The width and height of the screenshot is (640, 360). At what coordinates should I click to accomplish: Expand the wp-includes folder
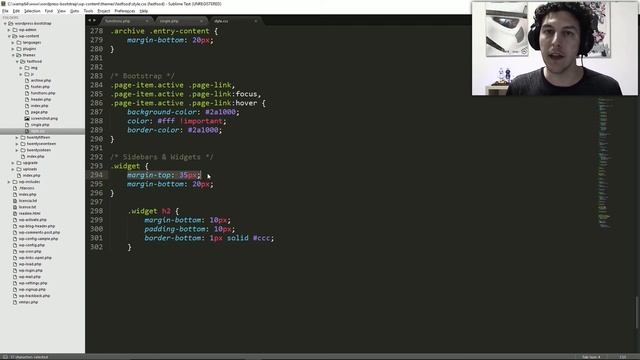[9, 182]
